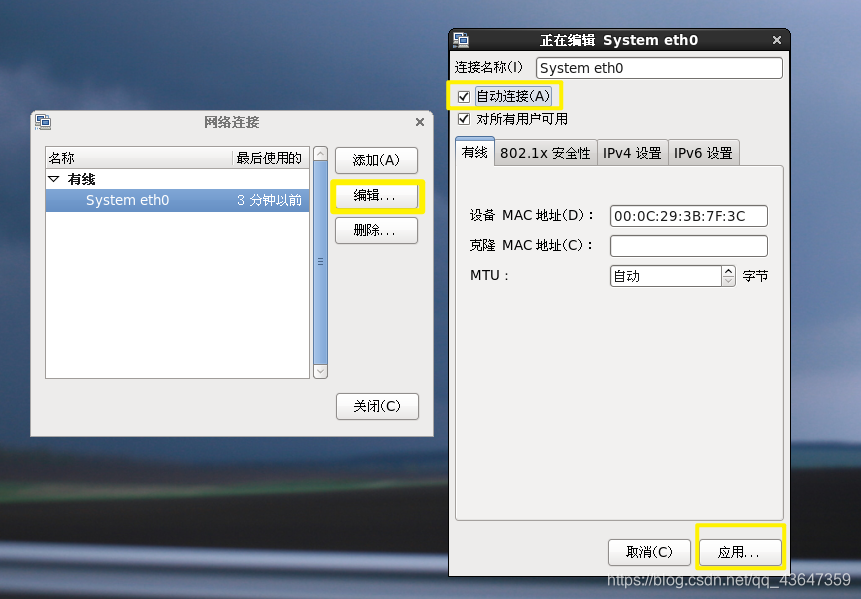Click the 连接名称 input field
The height and width of the screenshot is (599, 861).
click(x=659, y=68)
